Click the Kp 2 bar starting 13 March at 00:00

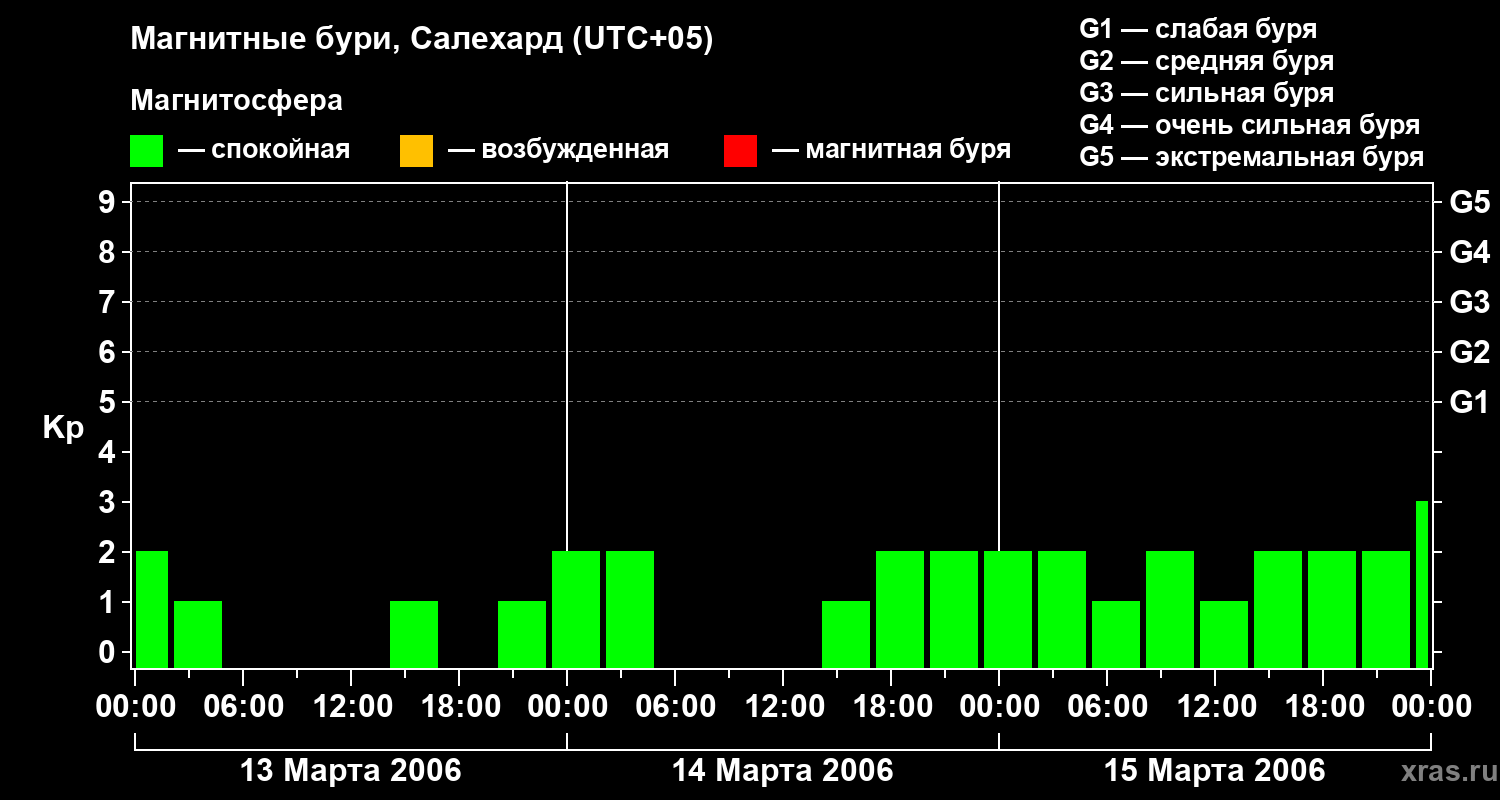pos(152,609)
